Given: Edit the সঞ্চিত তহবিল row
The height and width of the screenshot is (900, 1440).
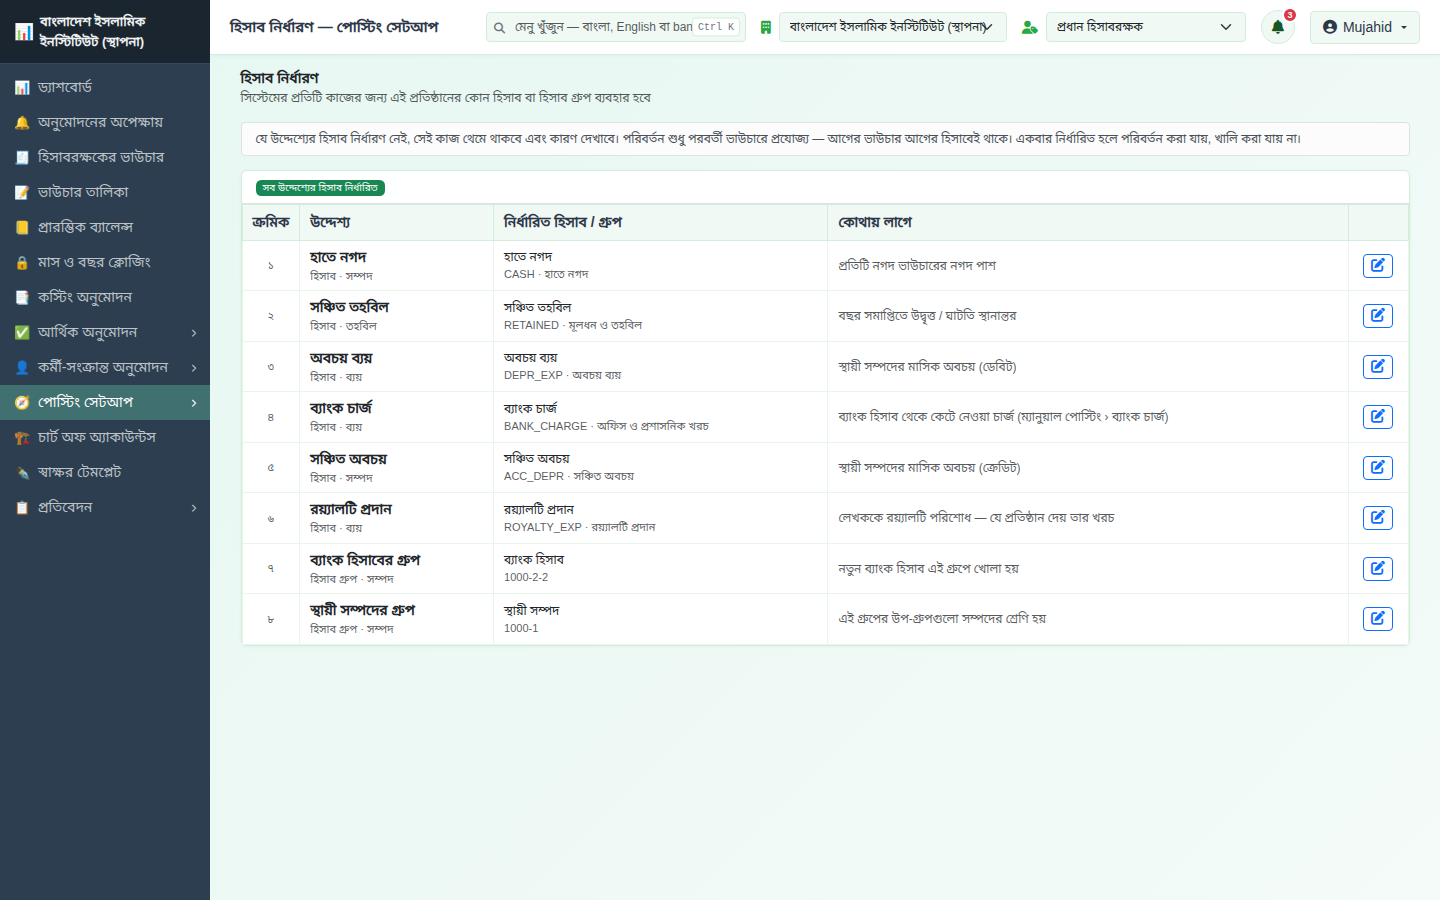Looking at the screenshot, I should click(1377, 316).
